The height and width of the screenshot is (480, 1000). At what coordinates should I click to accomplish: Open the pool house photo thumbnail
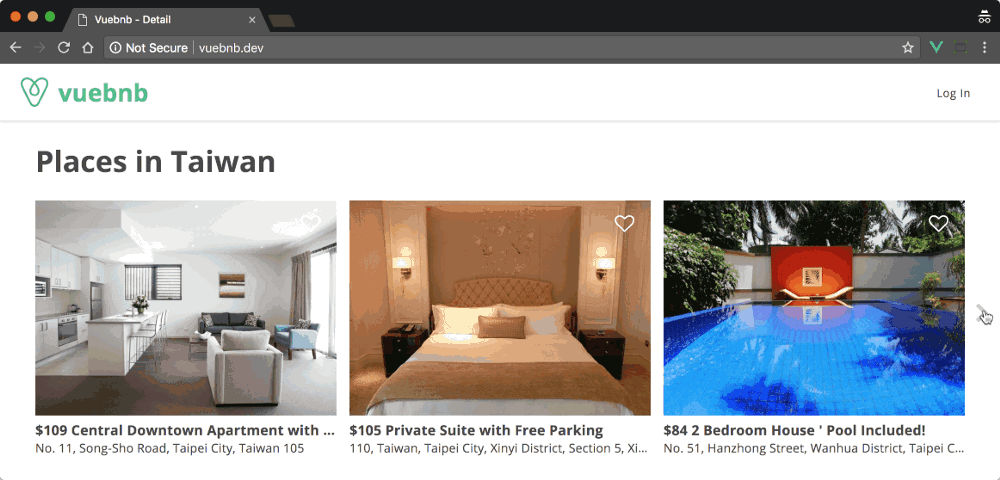[814, 308]
